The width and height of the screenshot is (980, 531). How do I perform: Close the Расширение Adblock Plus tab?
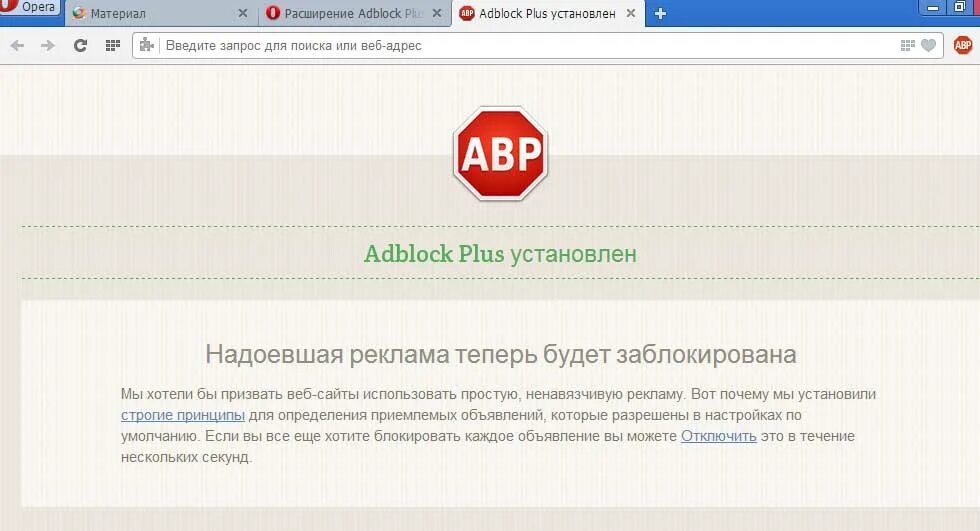[x=437, y=13]
